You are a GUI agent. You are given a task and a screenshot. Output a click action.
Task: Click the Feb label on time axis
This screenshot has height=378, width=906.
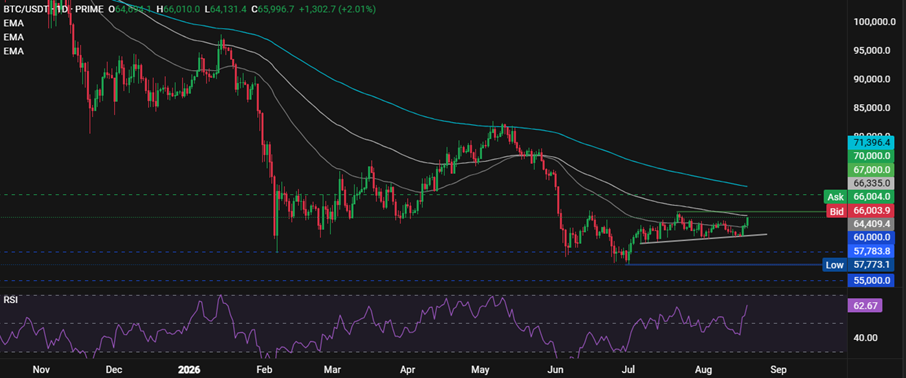(263, 369)
